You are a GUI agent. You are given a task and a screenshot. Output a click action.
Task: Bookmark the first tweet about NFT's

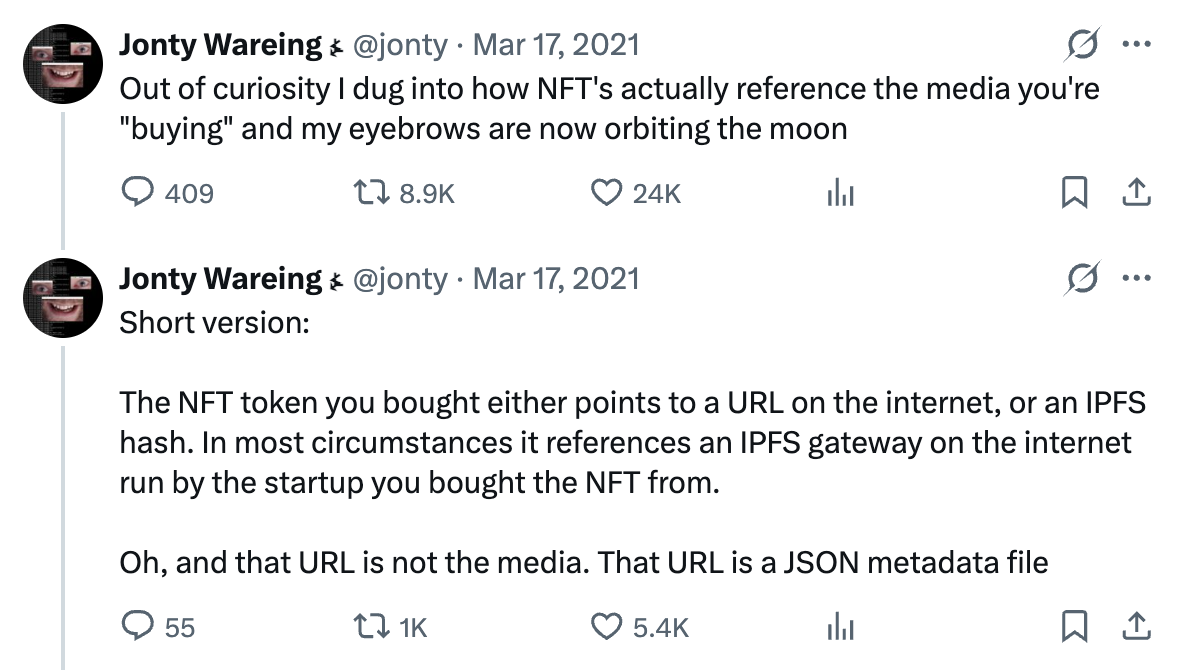pos(1074,193)
